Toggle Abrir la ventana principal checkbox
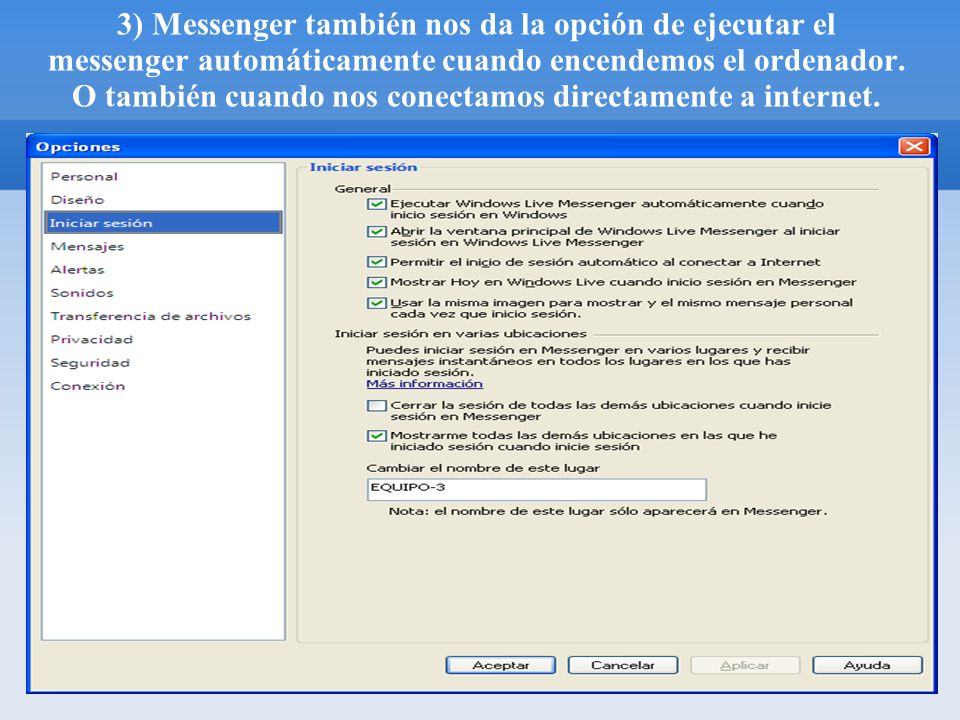Screen dimensions: 960x720 pos(376,231)
